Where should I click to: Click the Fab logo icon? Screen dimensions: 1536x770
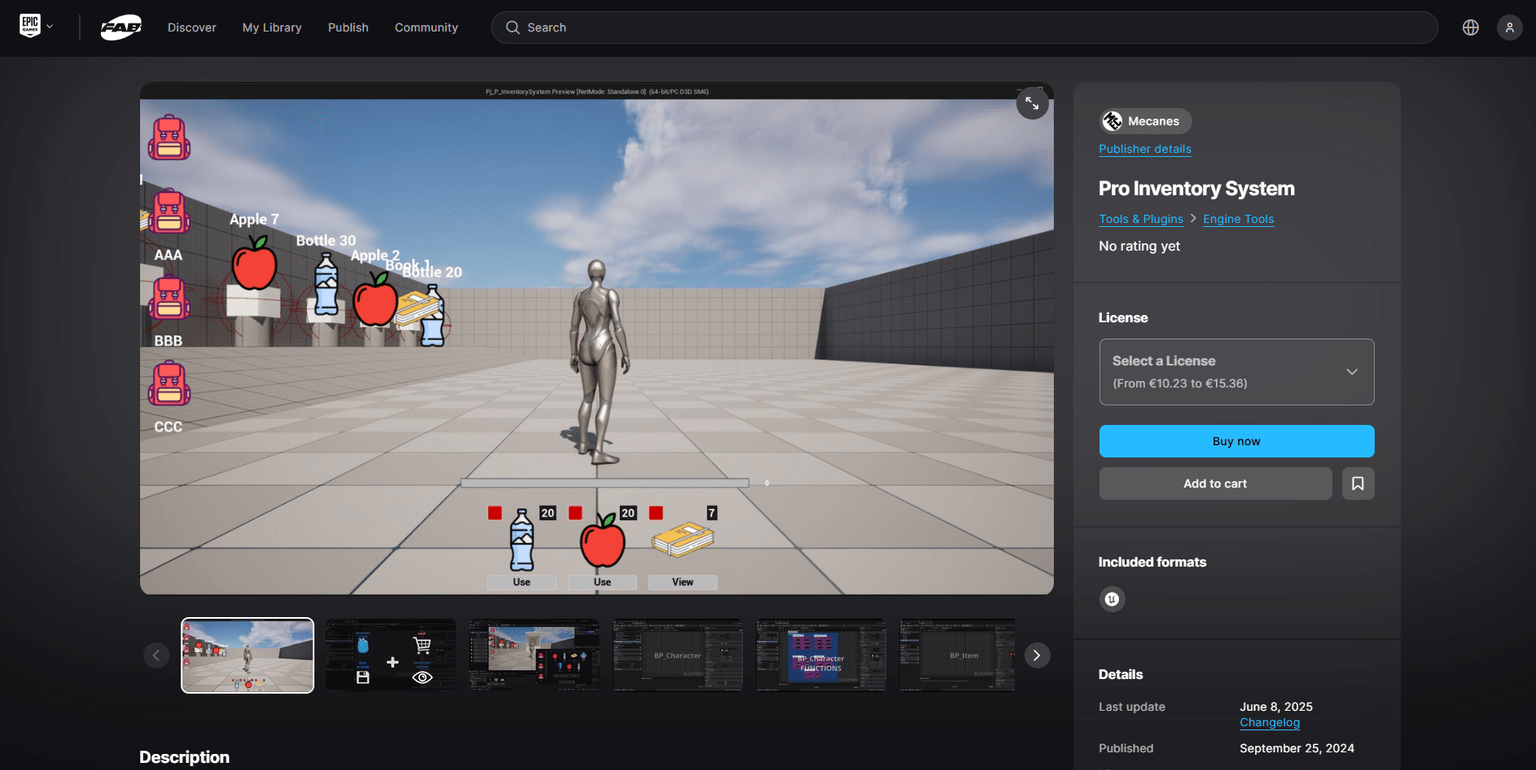(121, 28)
